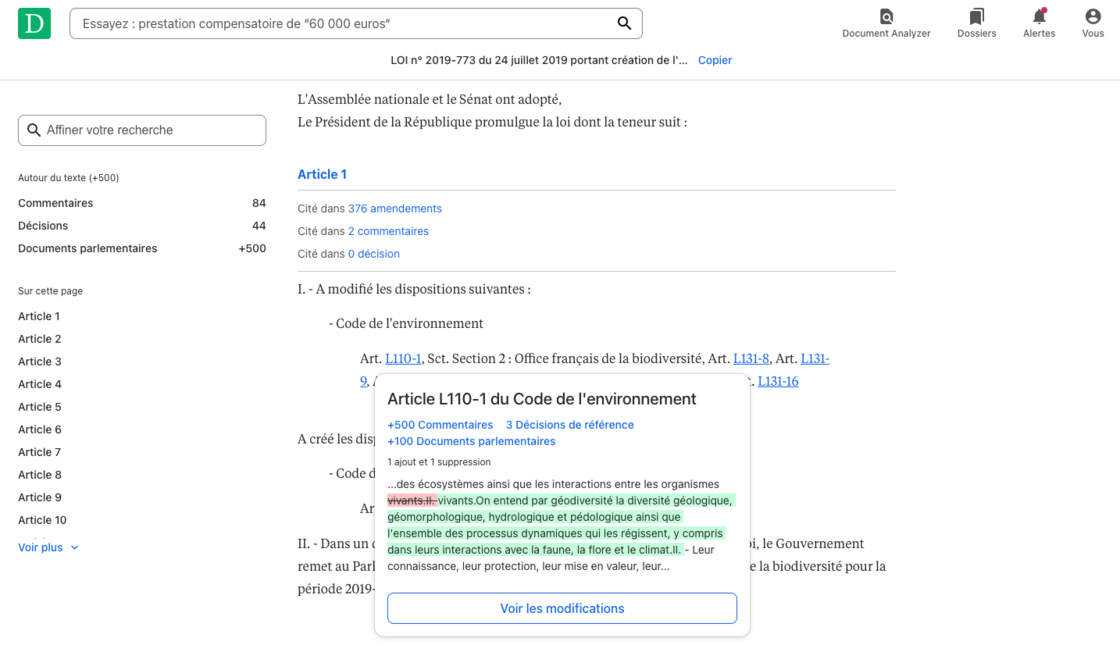Jump to Article 9 in sidebar
The width and height of the screenshot is (1120, 659).
(39, 498)
